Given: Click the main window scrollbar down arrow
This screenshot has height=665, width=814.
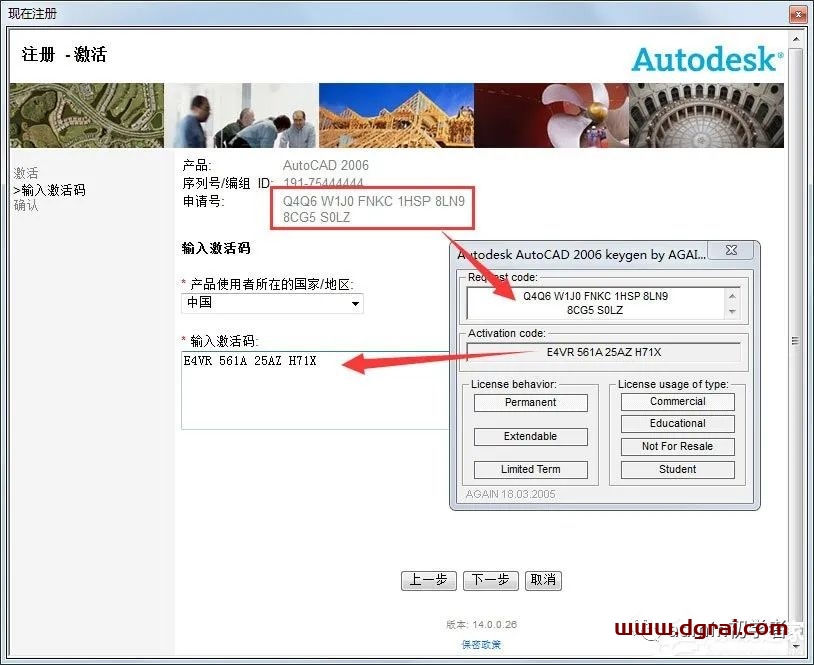Looking at the screenshot, I should click(x=796, y=646).
